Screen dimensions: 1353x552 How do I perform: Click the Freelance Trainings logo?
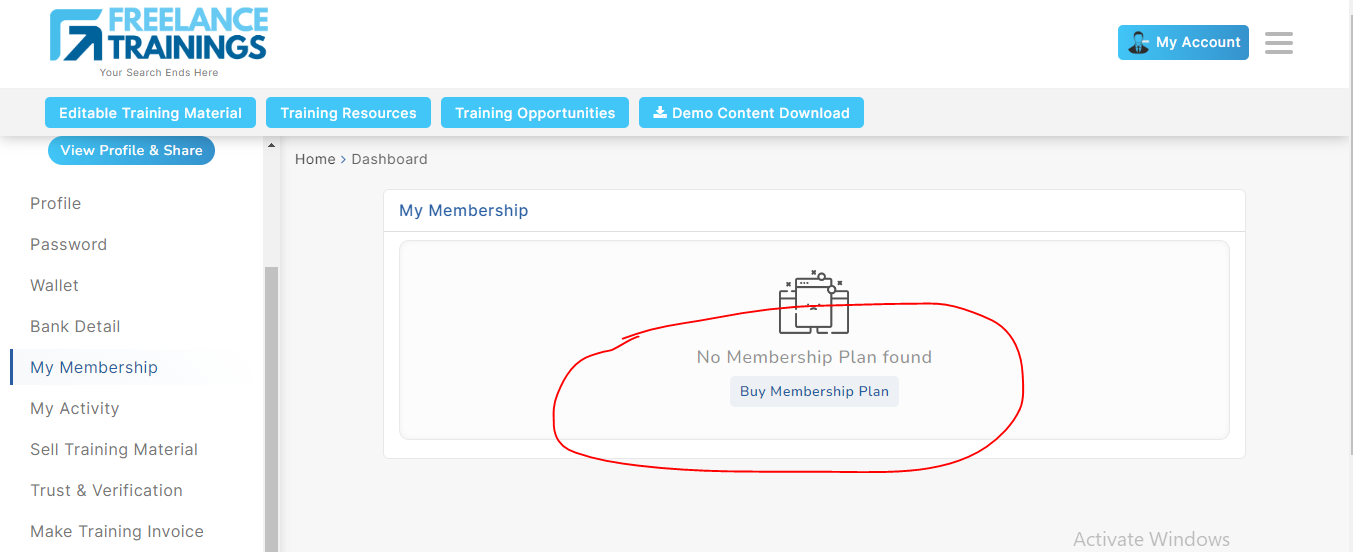click(x=159, y=42)
